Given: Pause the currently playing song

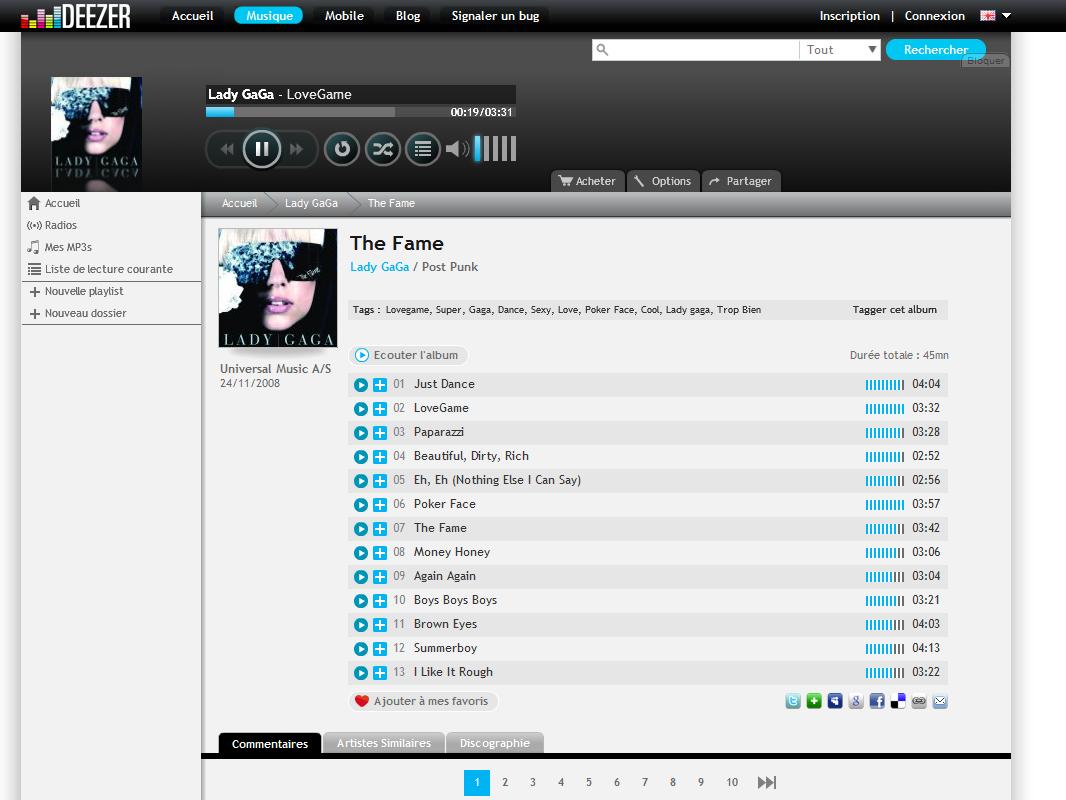Looking at the screenshot, I should point(261,149).
